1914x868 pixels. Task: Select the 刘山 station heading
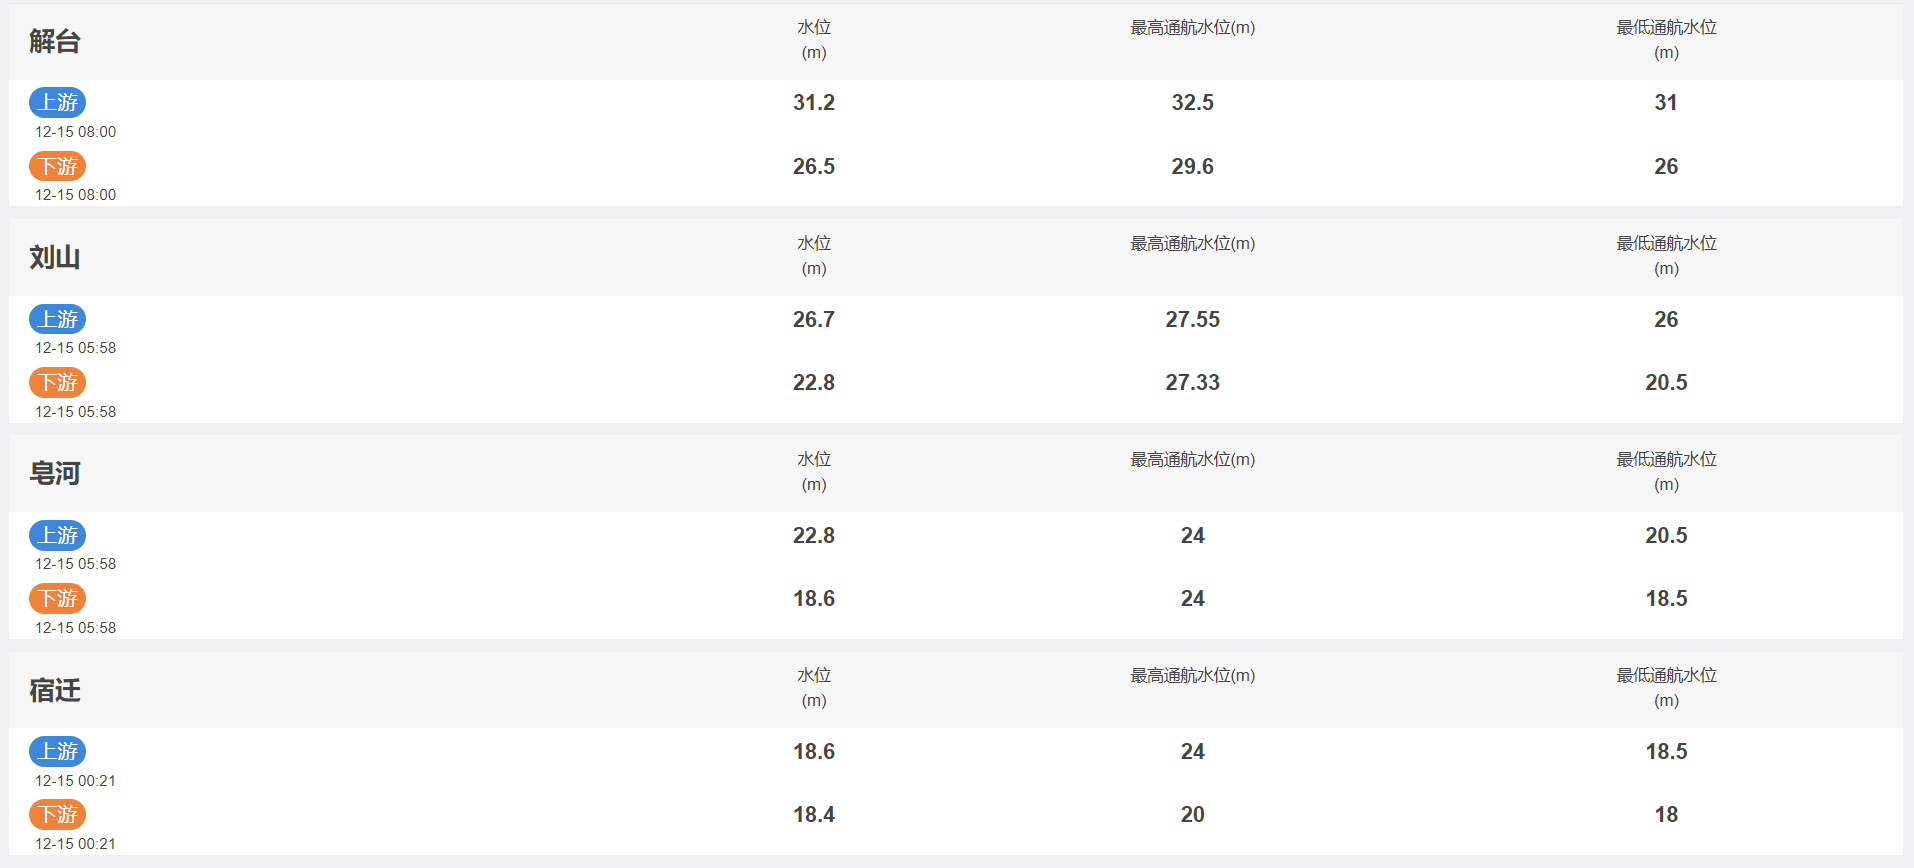point(55,257)
